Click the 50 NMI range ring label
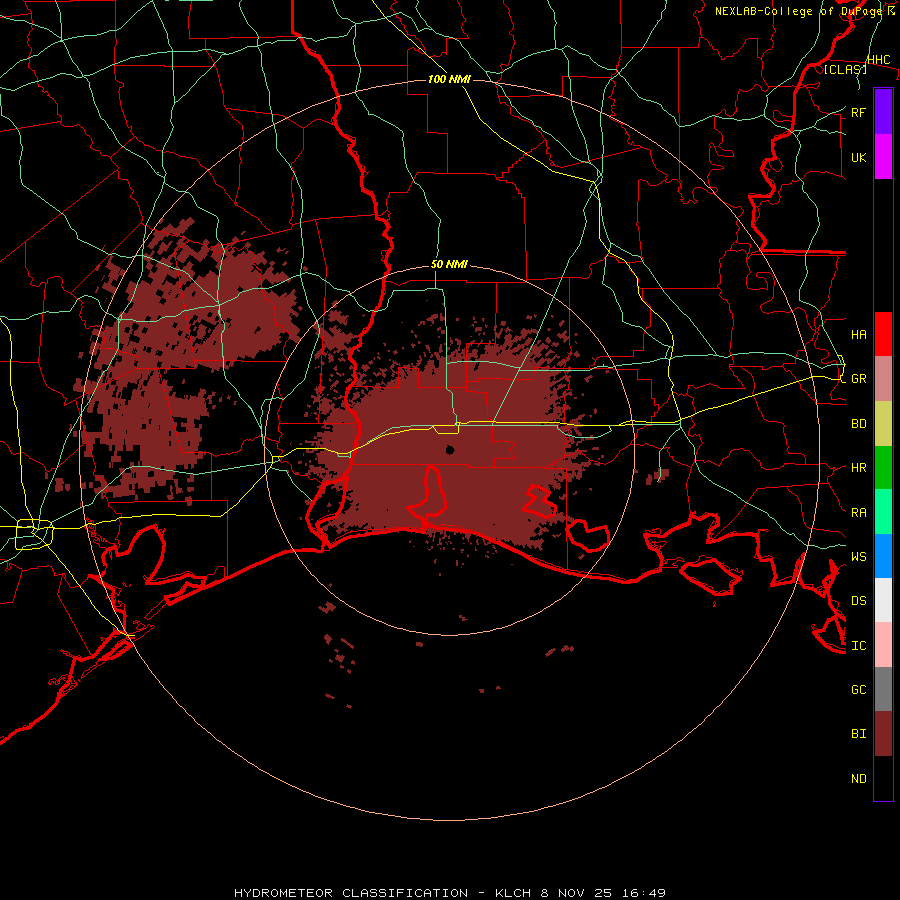900x900 pixels. 449,264
